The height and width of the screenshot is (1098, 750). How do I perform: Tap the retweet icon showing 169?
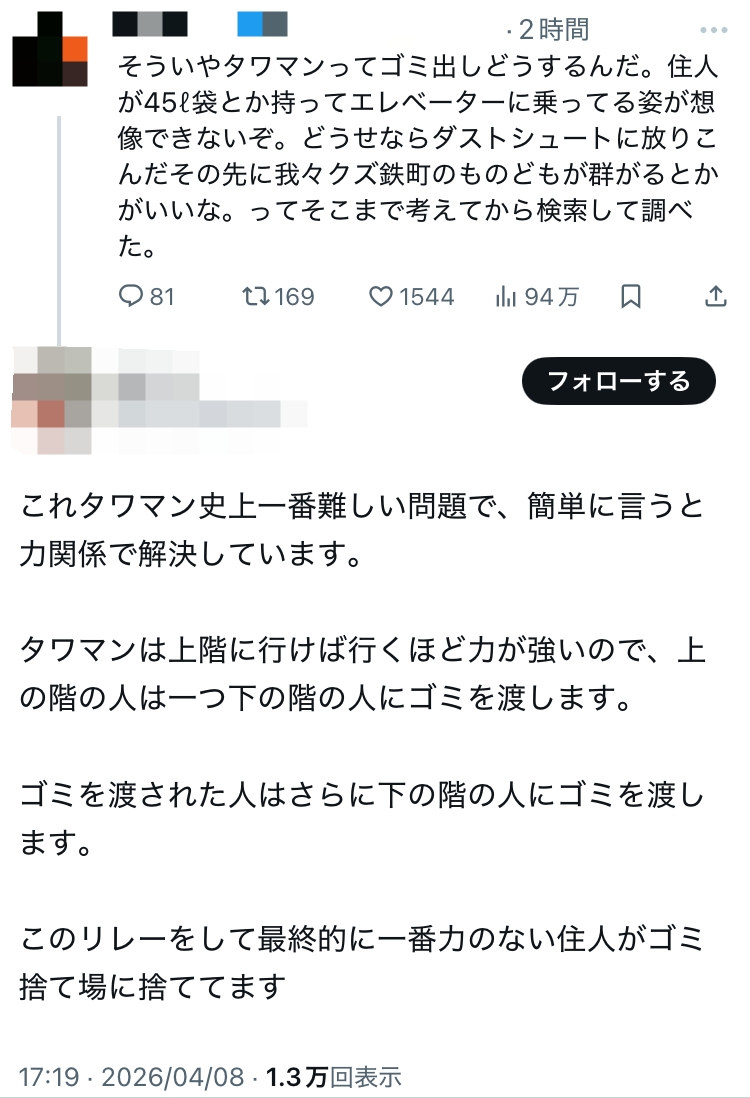click(x=255, y=297)
